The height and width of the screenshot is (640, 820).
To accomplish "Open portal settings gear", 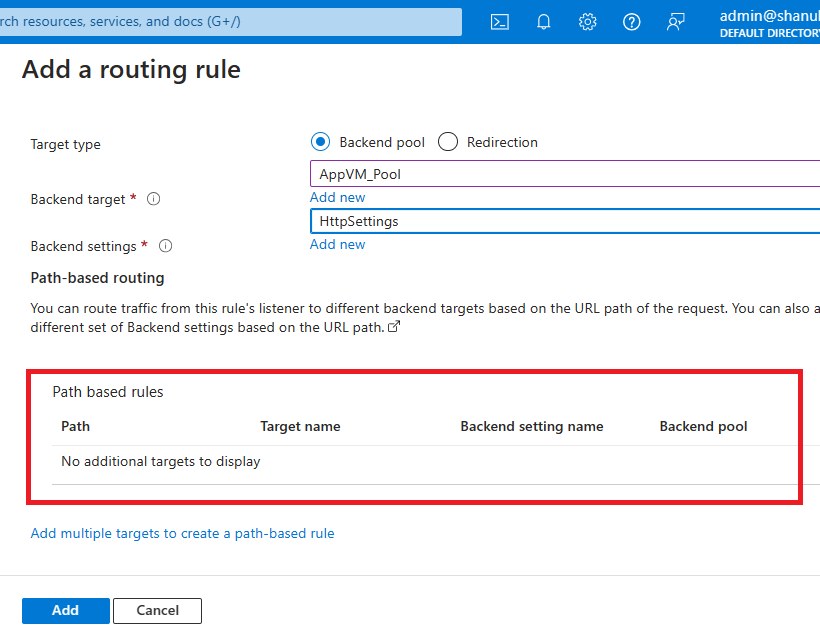I will (587, 22).
